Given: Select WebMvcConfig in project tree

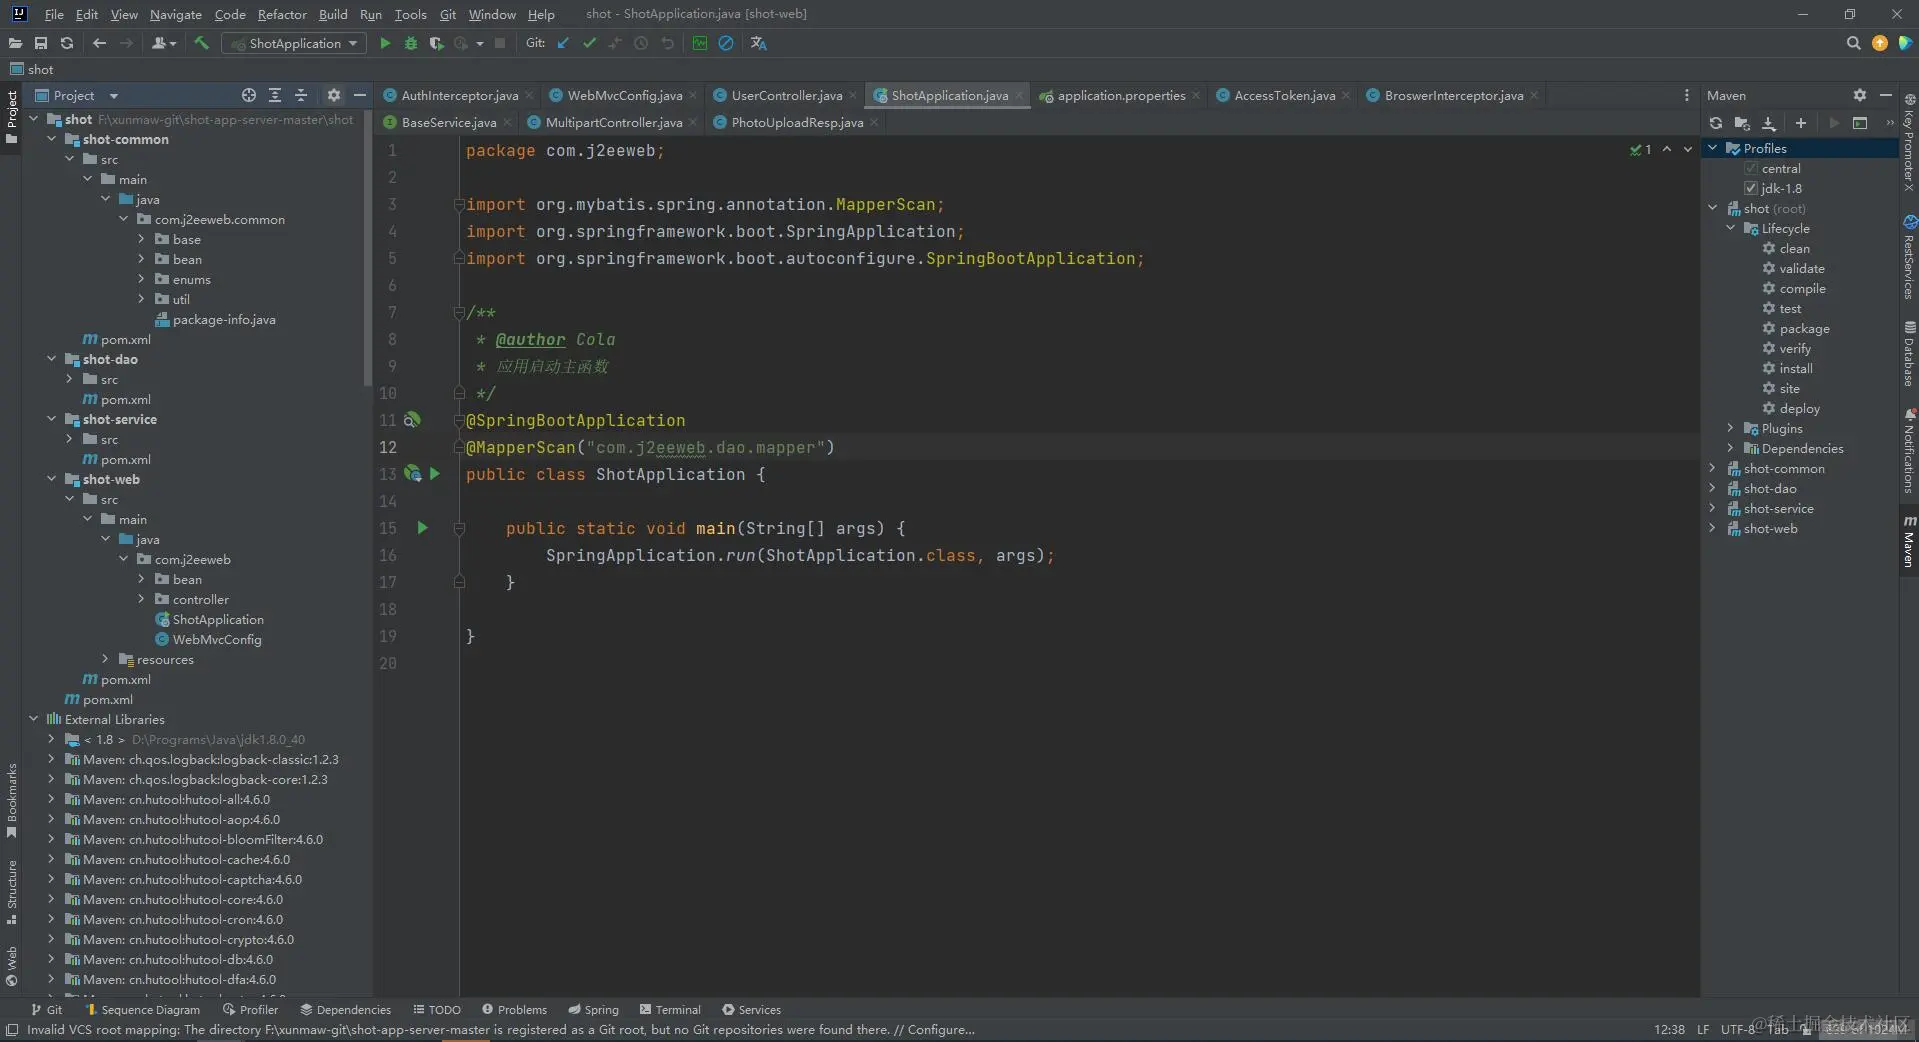Looking at the screenshot, I should click(217, 639).
